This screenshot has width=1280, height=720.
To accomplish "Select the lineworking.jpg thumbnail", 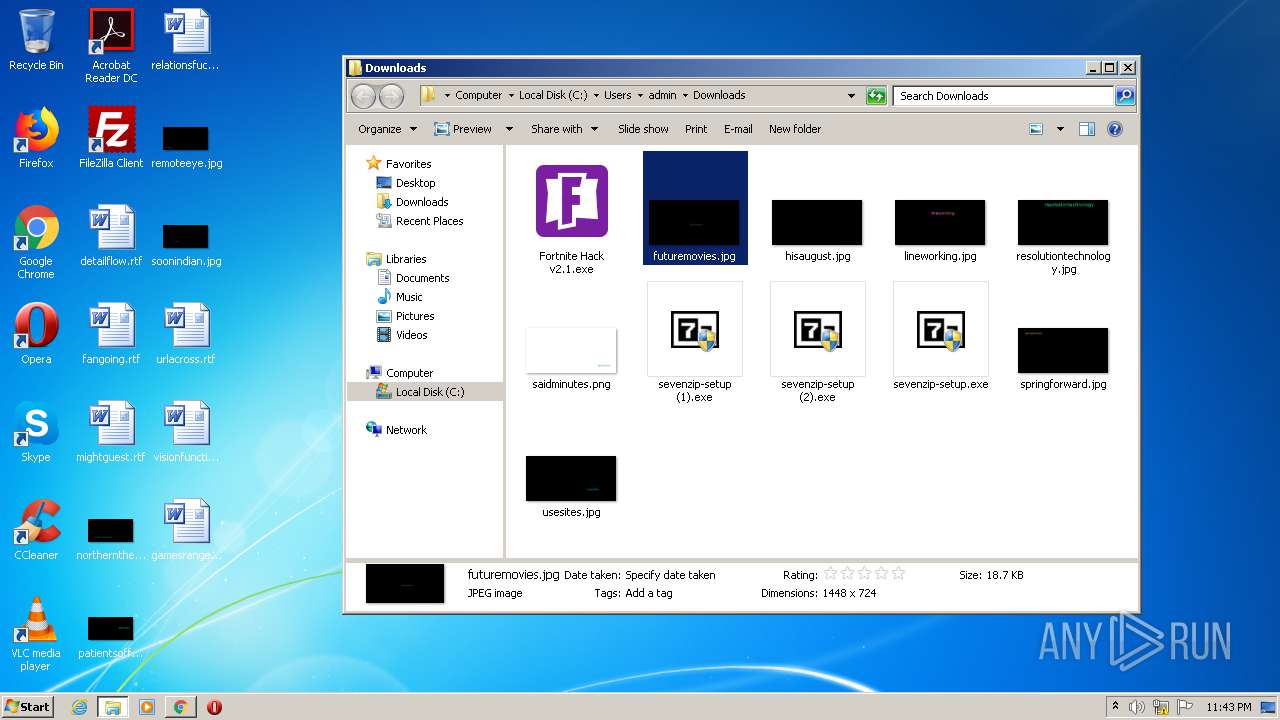I will (x=940, y=222).
